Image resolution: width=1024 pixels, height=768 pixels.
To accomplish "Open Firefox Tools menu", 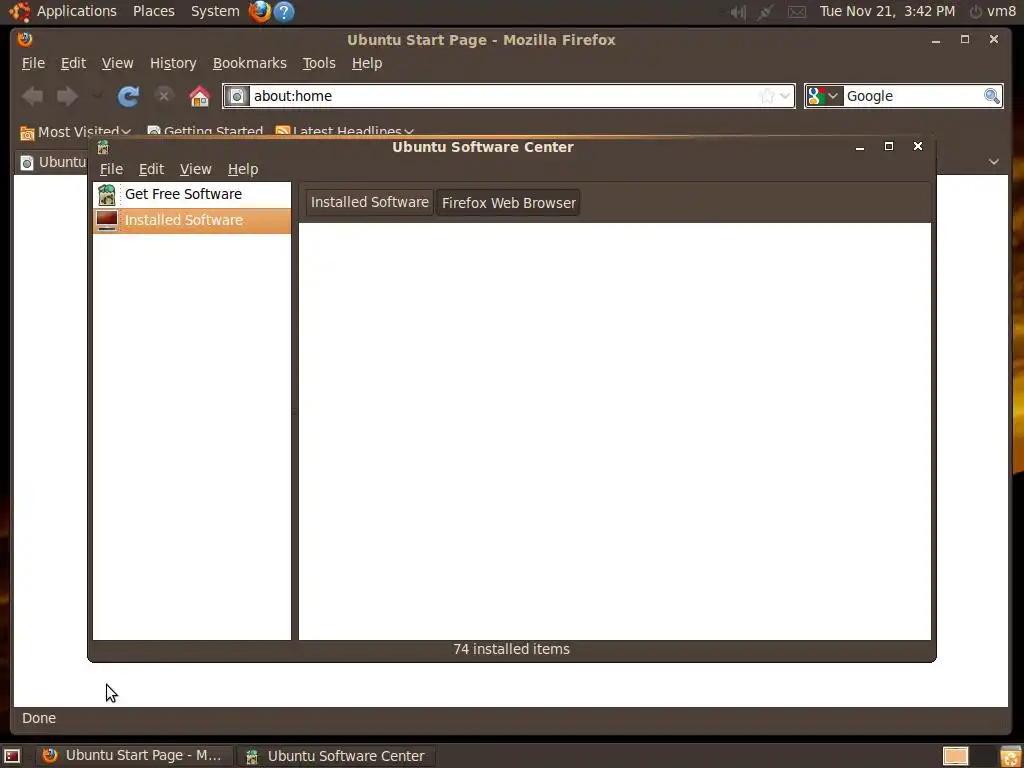I will [x=319, y=63].
